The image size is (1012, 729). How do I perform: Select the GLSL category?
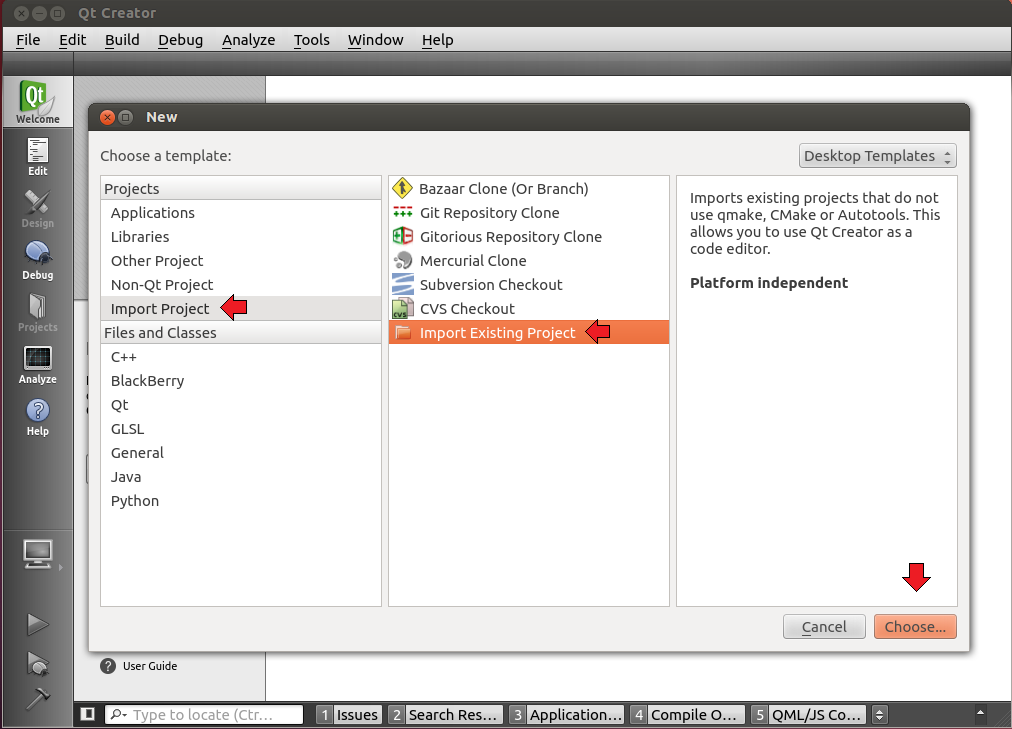tap(241, 428)
